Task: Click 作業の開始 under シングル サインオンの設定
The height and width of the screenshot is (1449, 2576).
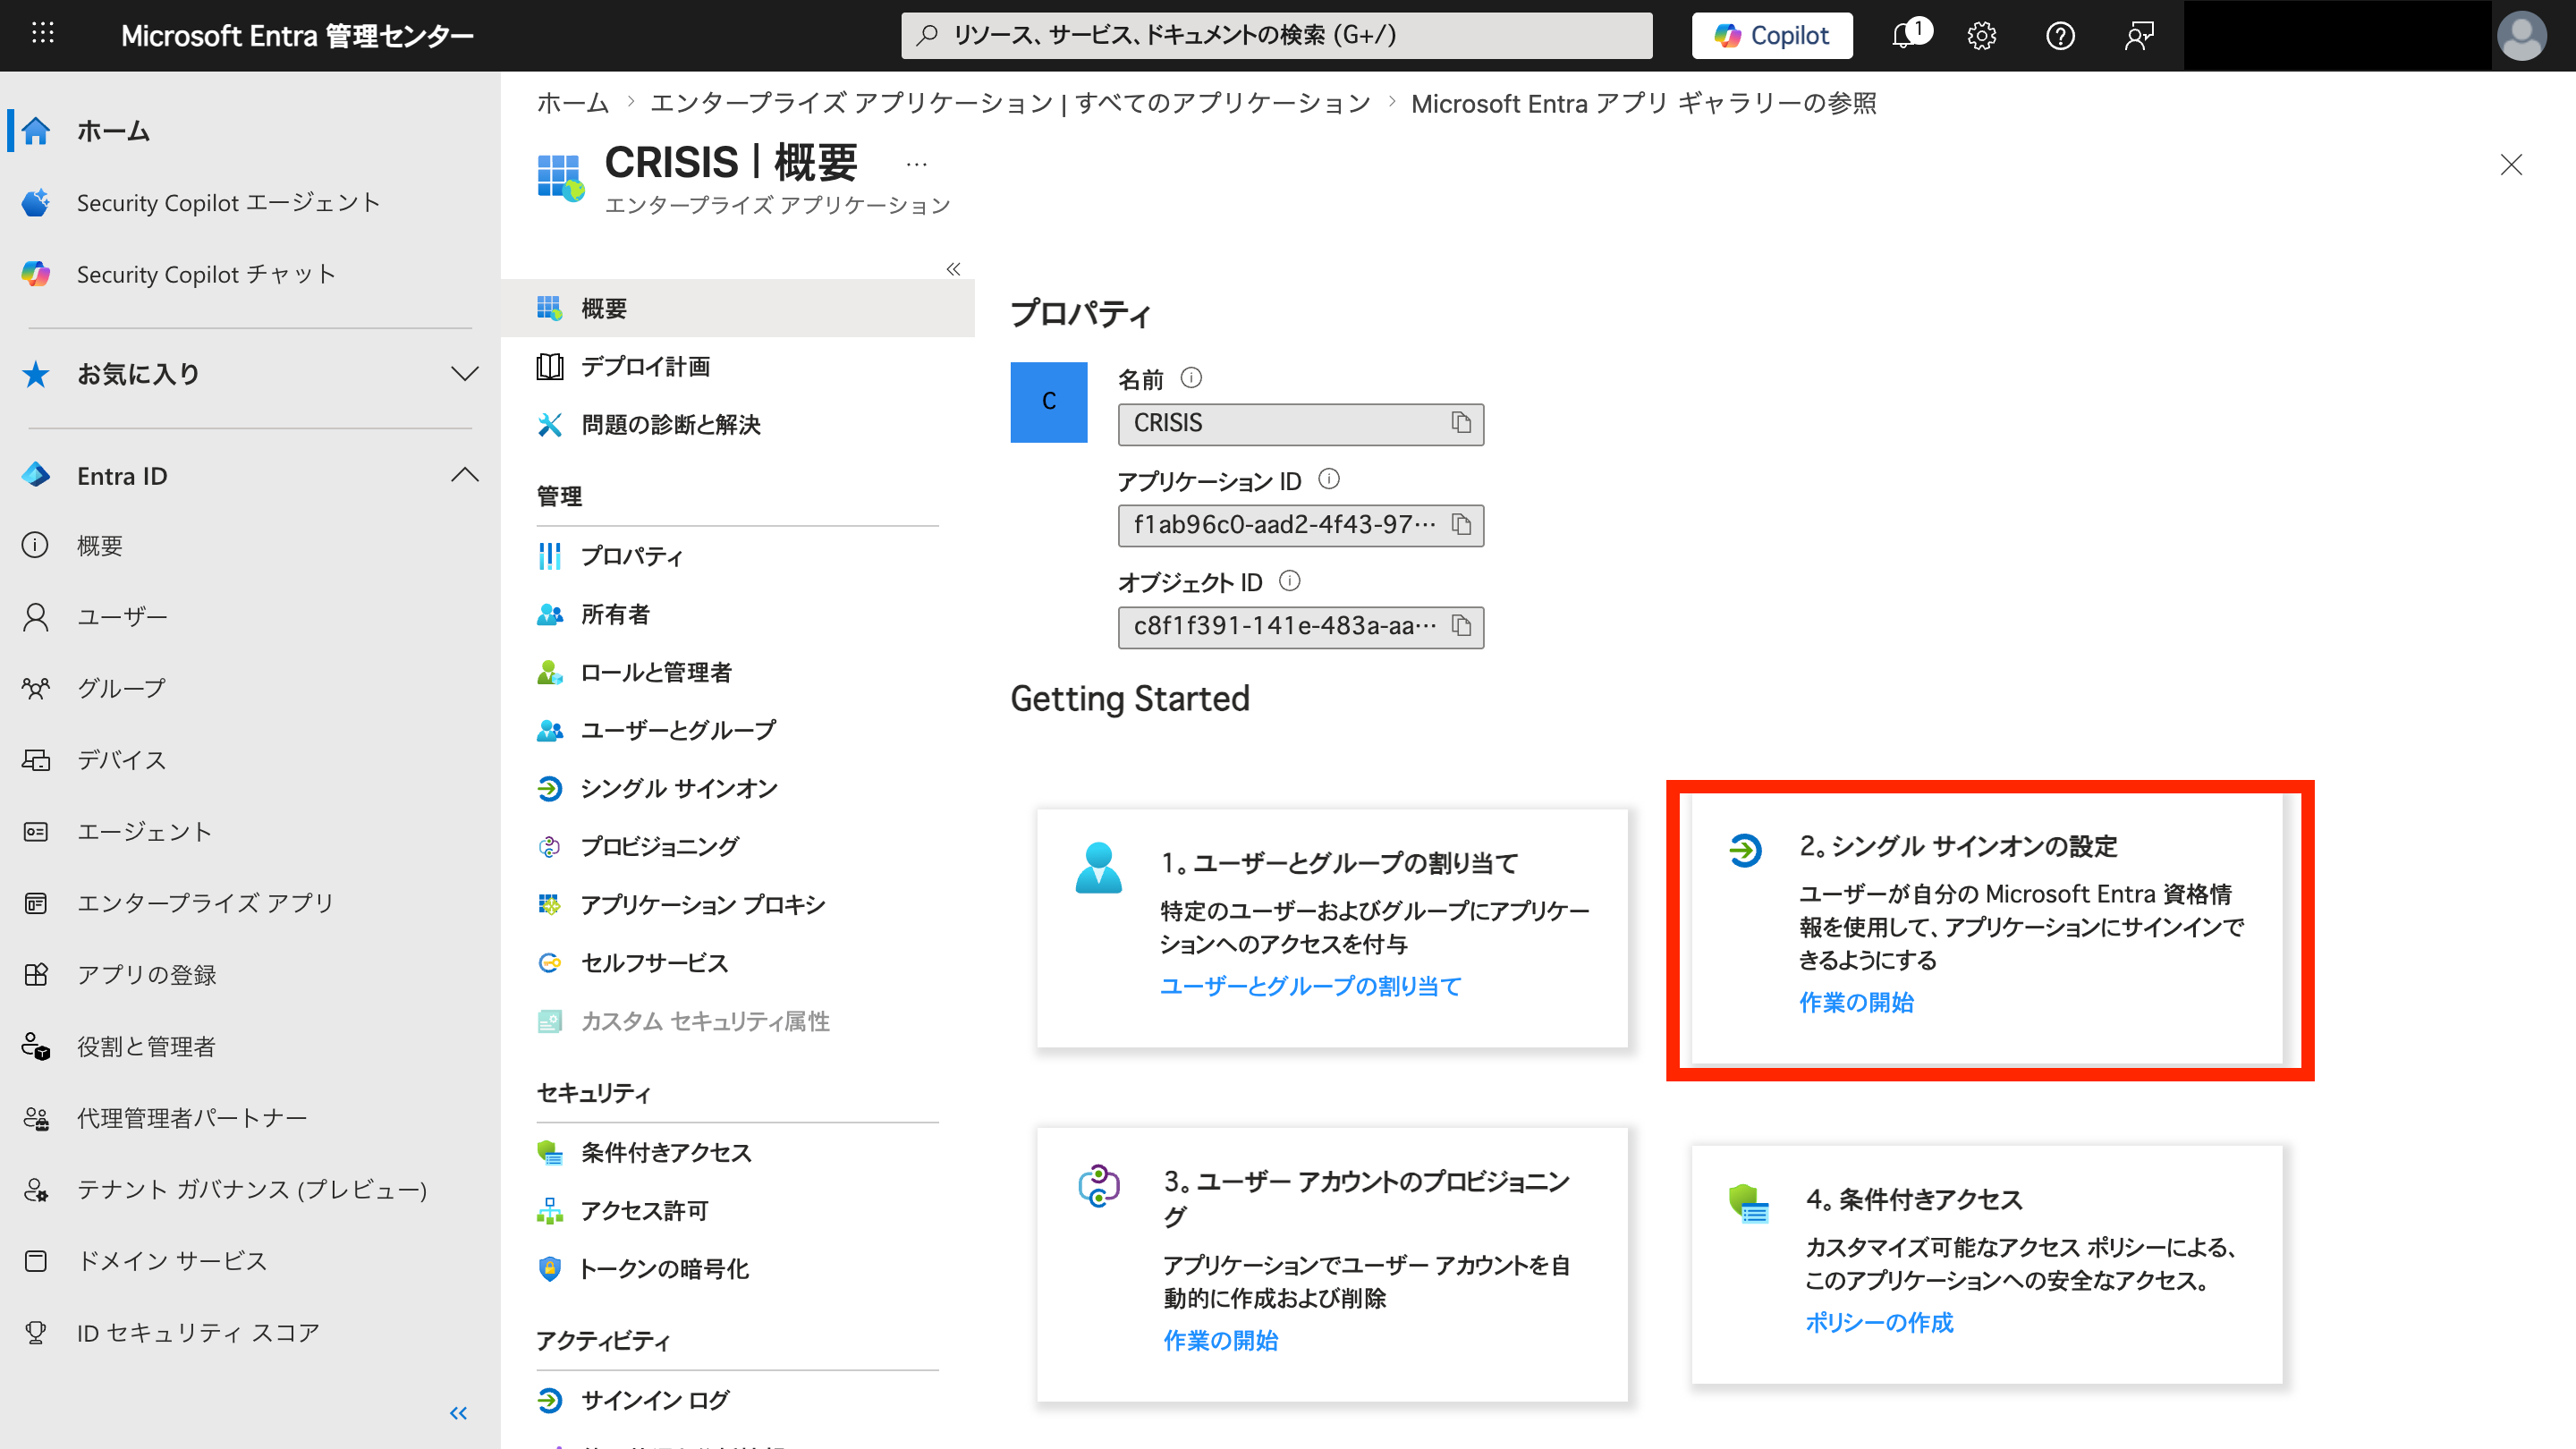Action: pos(1856,1002)
